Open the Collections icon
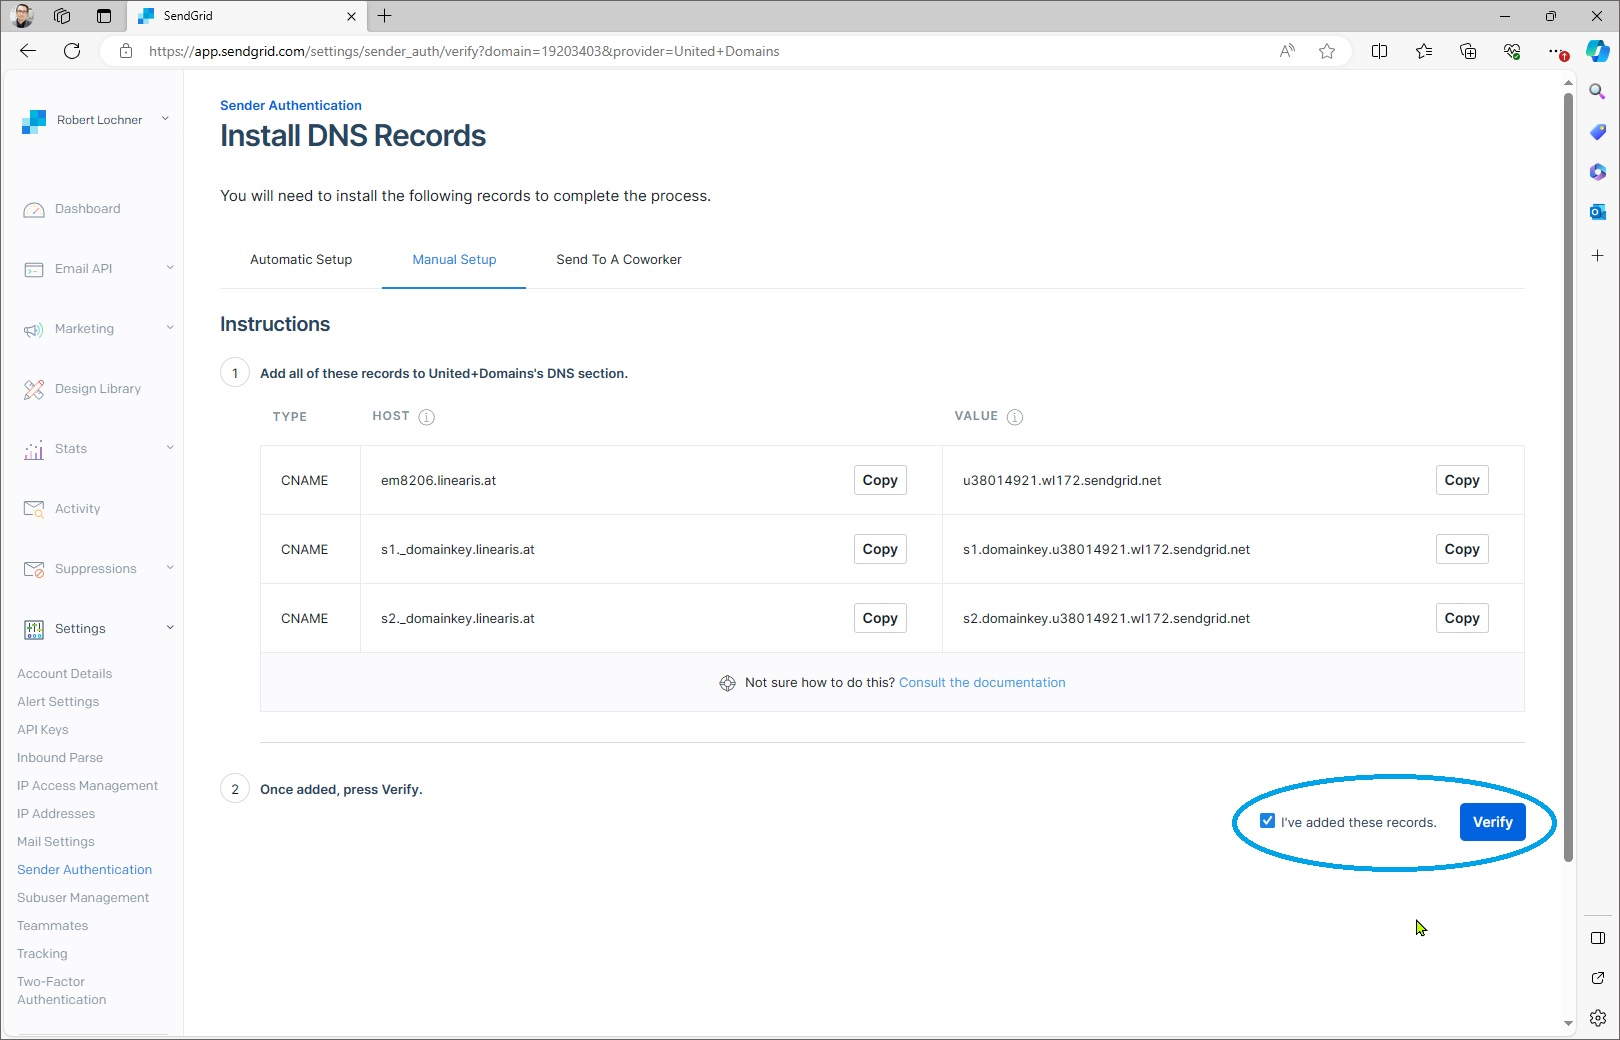The width and height of the screenshot is (1620, 1040). coord(1467,51)
